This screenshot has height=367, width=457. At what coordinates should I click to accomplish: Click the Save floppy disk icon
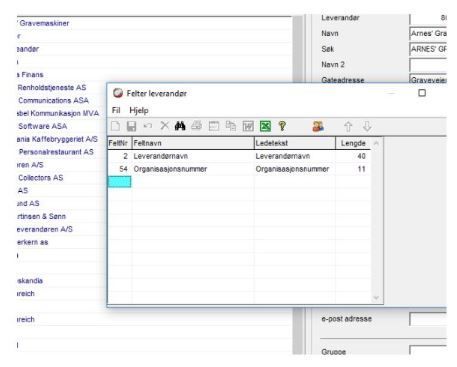[131, 126]
